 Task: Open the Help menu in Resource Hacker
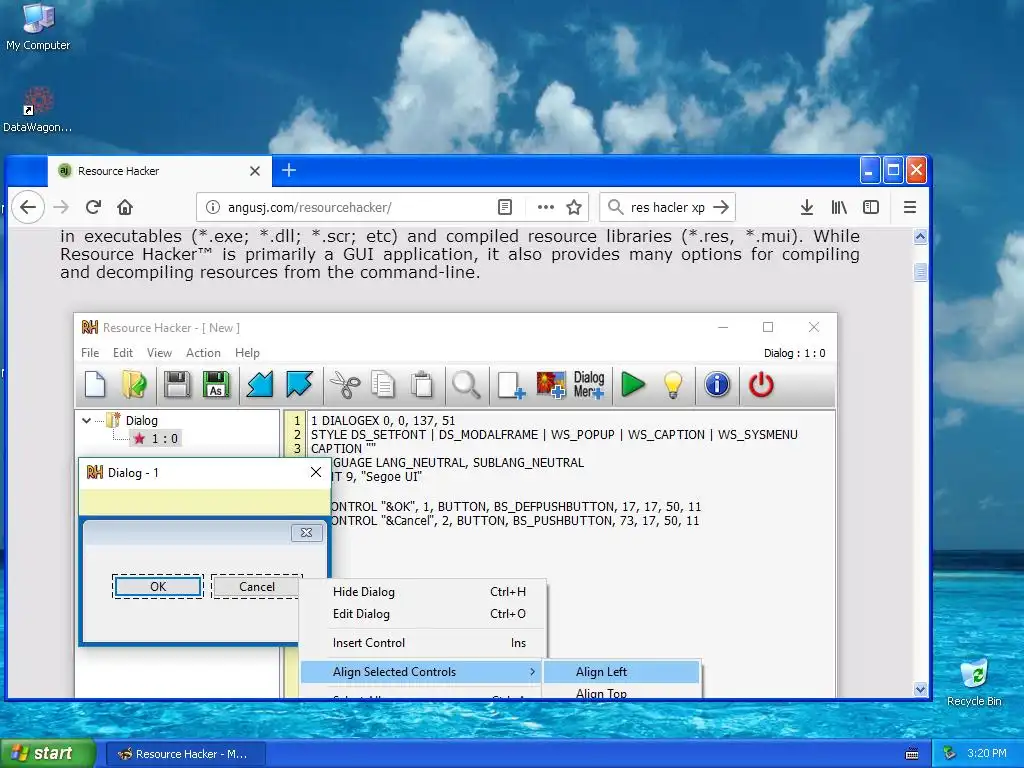click(248, 353)
